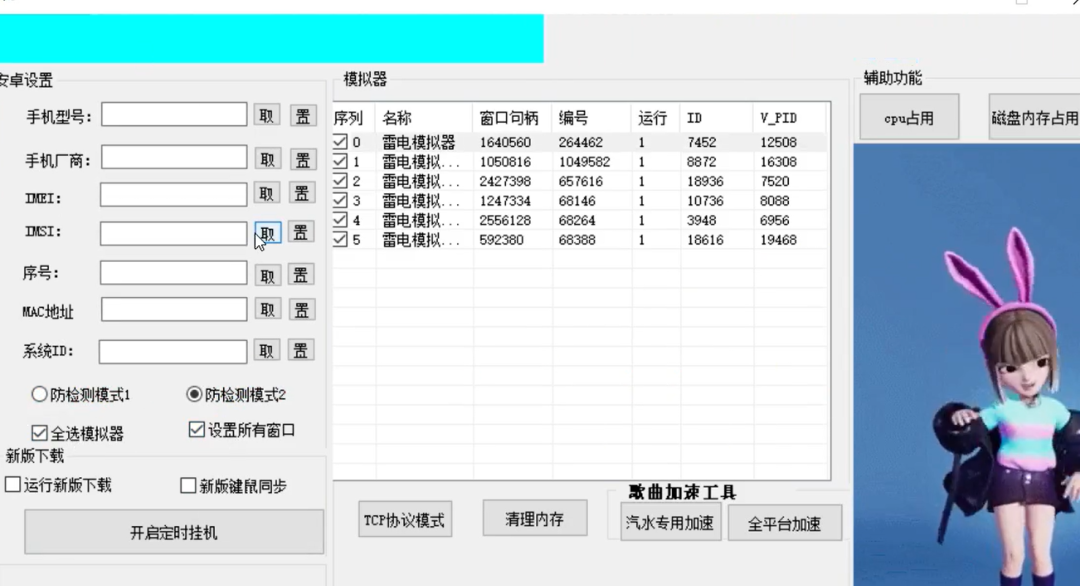This screenshot has width=1080, height=586.
Task: Click 取 button next to 手机型号
Action: [267, 116]
